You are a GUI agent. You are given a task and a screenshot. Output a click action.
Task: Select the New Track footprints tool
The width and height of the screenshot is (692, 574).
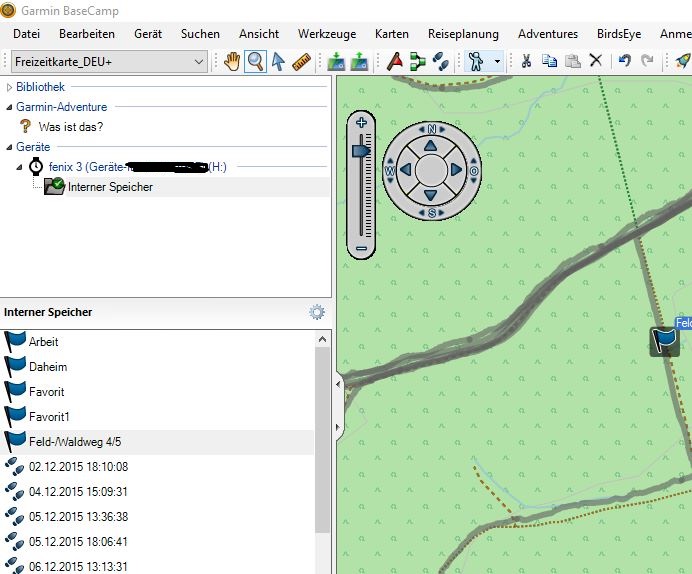click(x=440, y=61)
